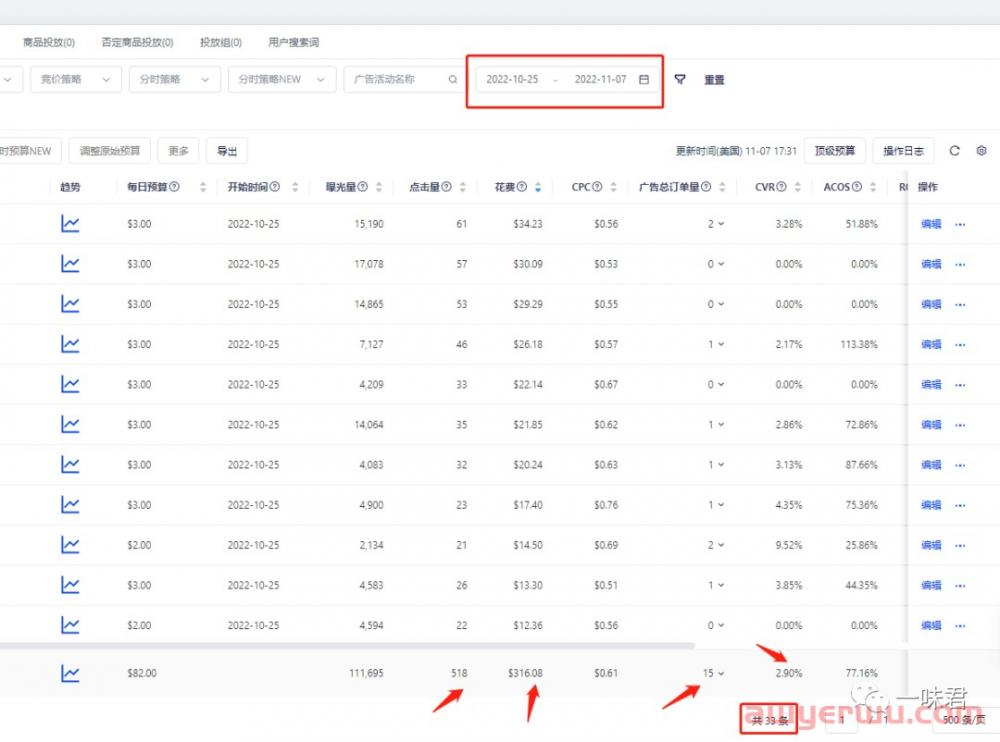Click the filter funnel icon beside date range
This screenshot has width=1000, height=742.
point(680,80)
